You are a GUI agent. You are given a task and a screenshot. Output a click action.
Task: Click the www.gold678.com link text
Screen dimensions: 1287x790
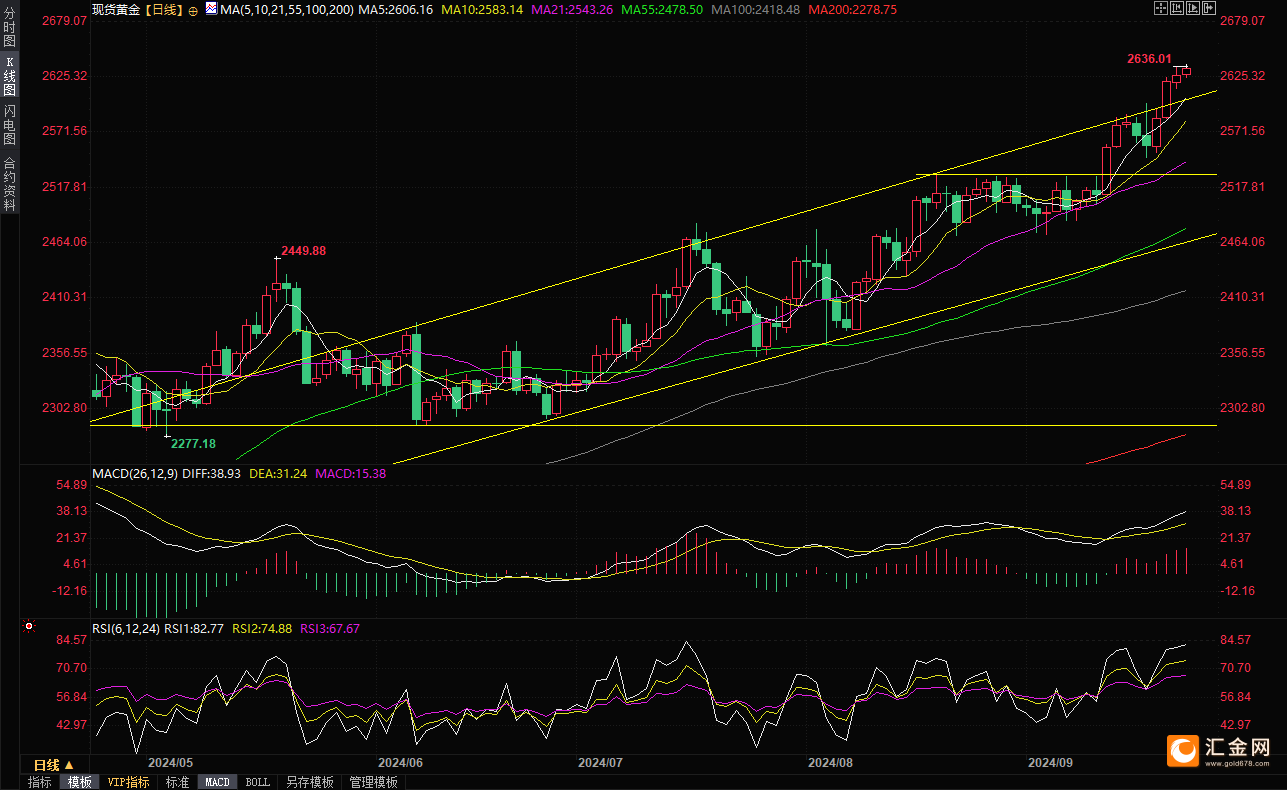(x=1238, y=765)
